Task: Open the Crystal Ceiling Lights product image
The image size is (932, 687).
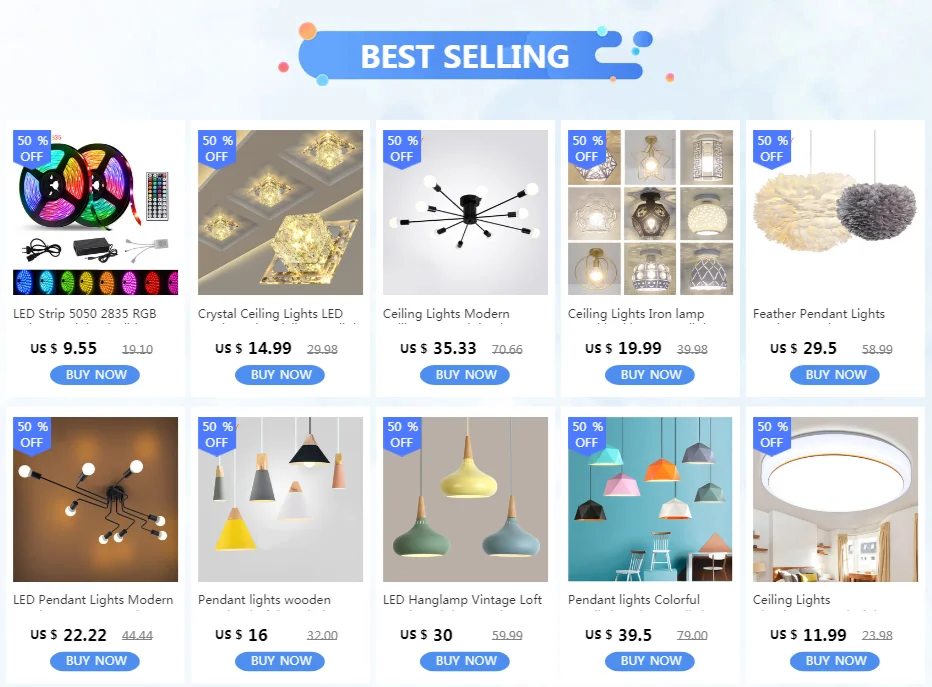Action: (x=280, y=212)
